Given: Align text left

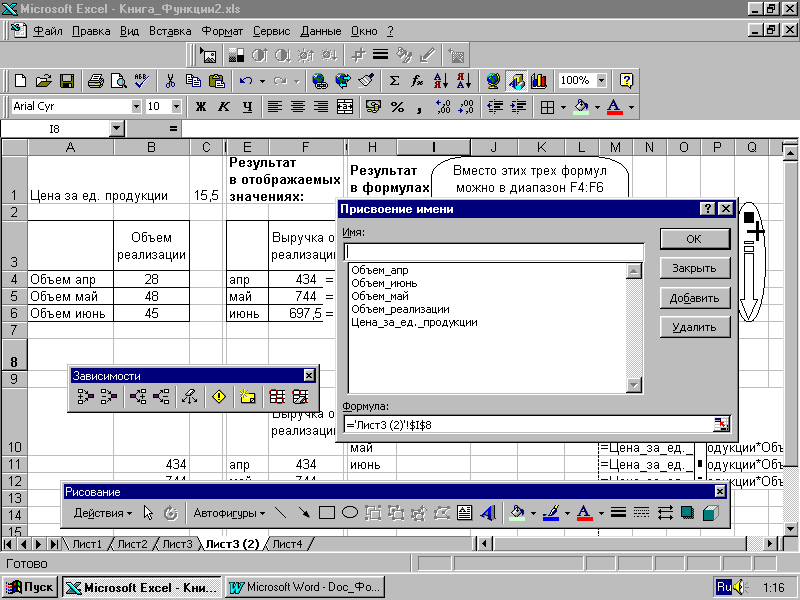Looking at the screenshot, I should (275, 107).
